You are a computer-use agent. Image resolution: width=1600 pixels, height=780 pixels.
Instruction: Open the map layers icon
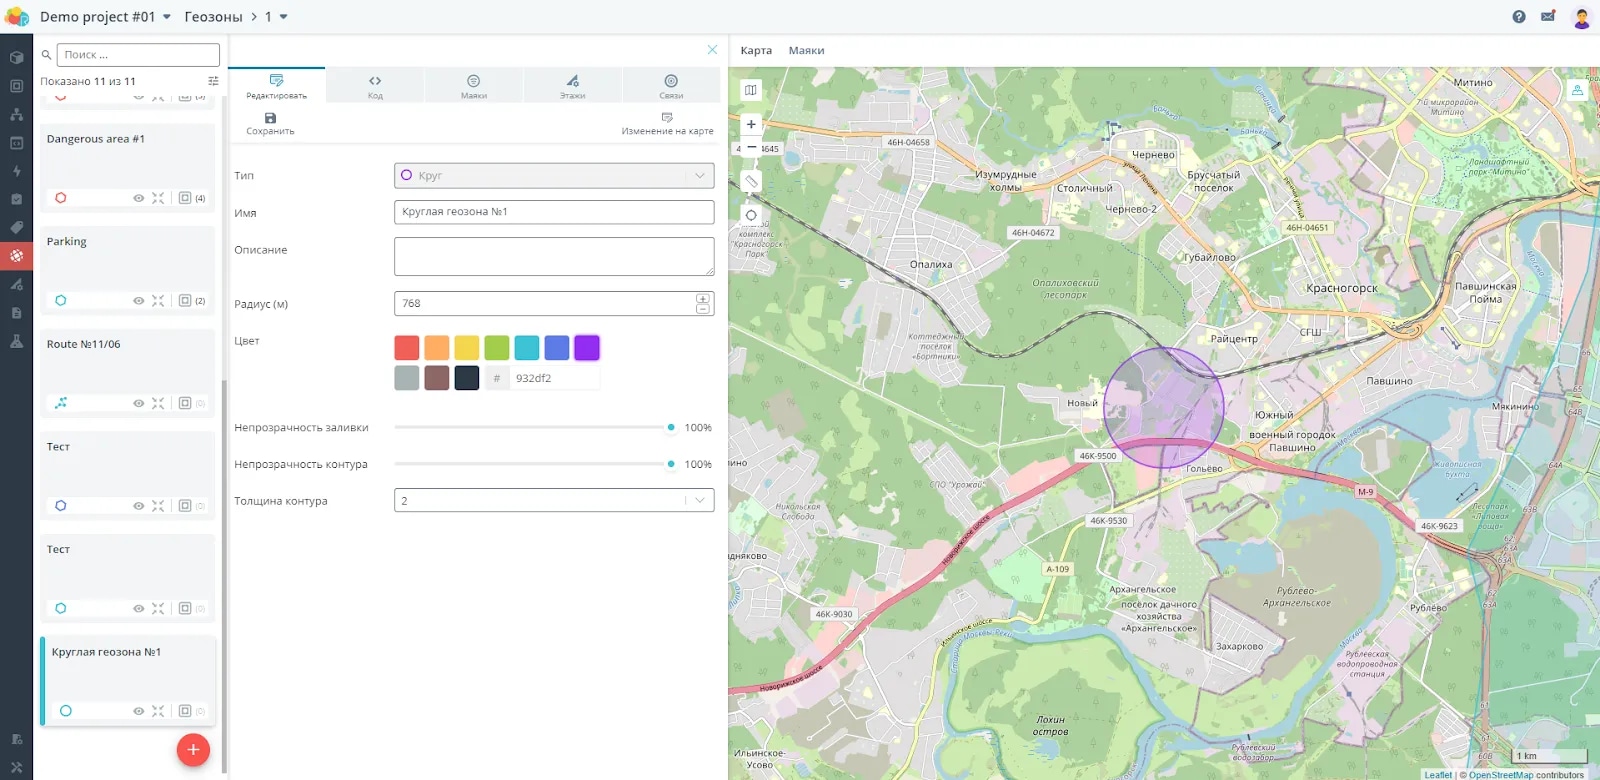pyautogui.click(x=751, y=91)
